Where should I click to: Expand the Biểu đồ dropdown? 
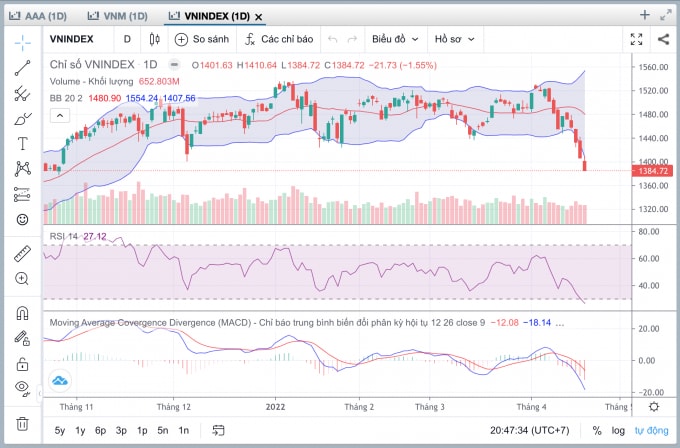395,39
